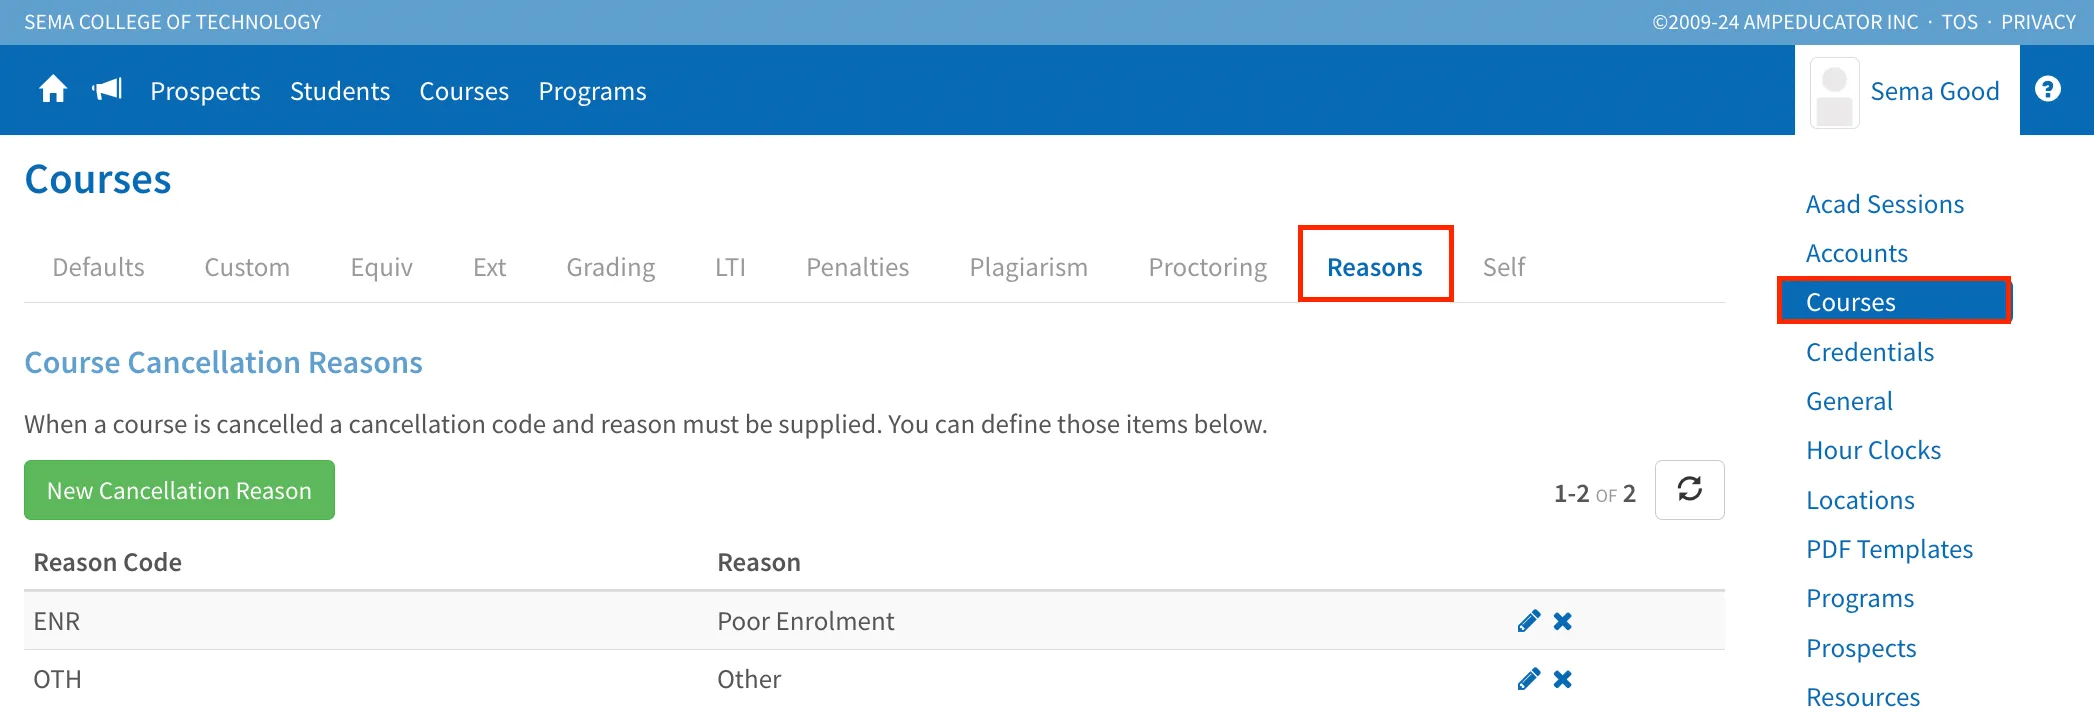This screenshot has width=2094, height=720.
Task: Open the Plagiarism tab
Action: [1028, 267]
